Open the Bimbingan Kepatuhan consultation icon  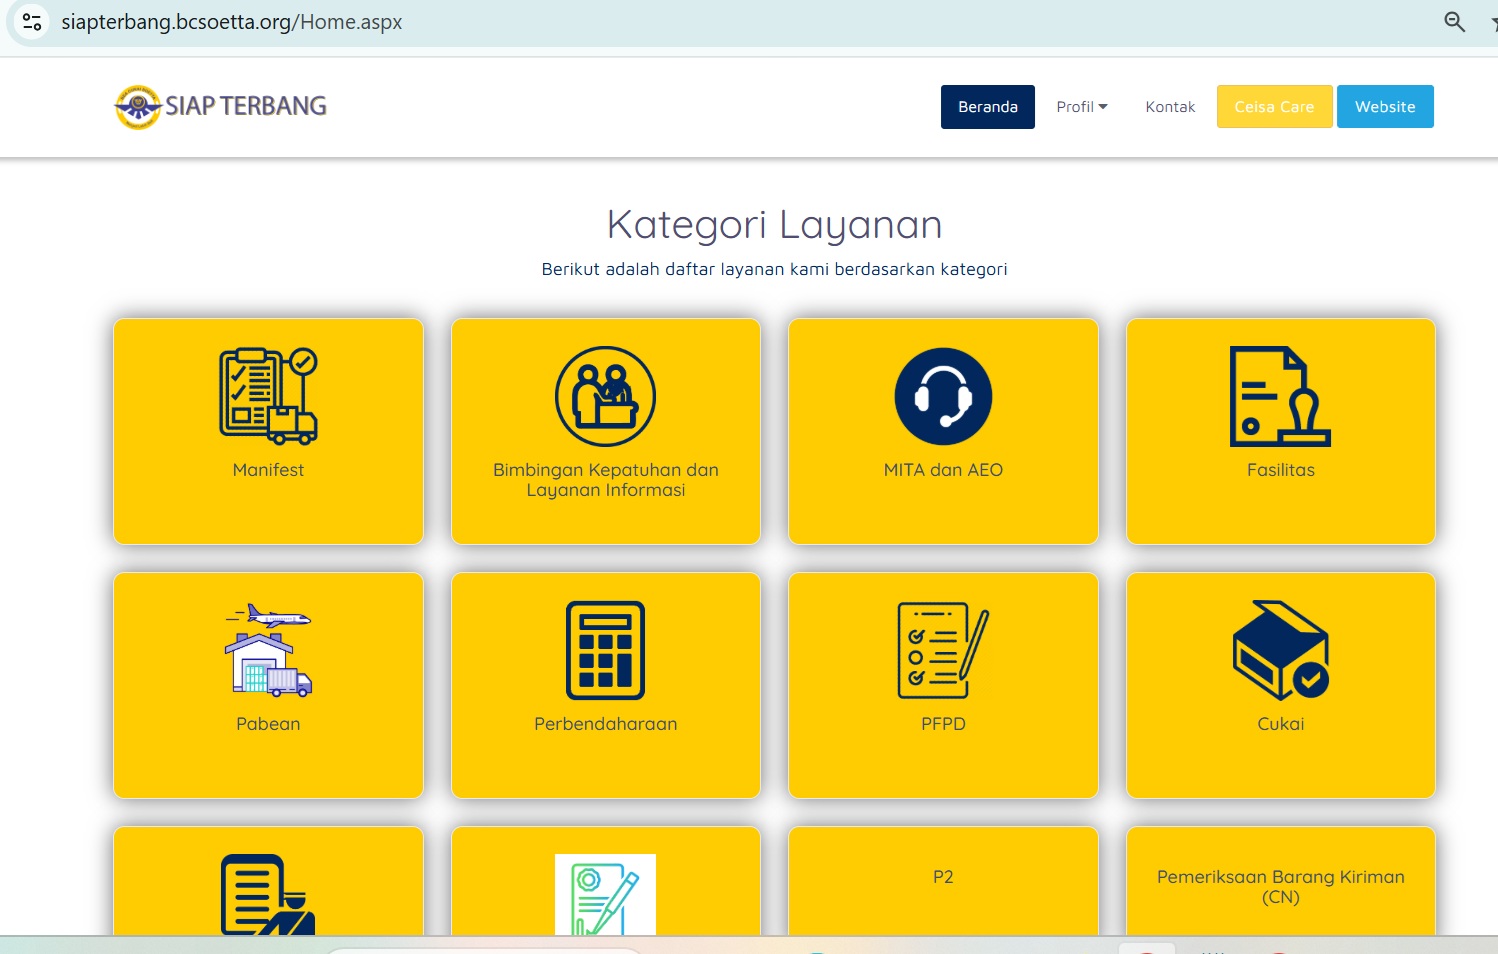click(605, 396)
